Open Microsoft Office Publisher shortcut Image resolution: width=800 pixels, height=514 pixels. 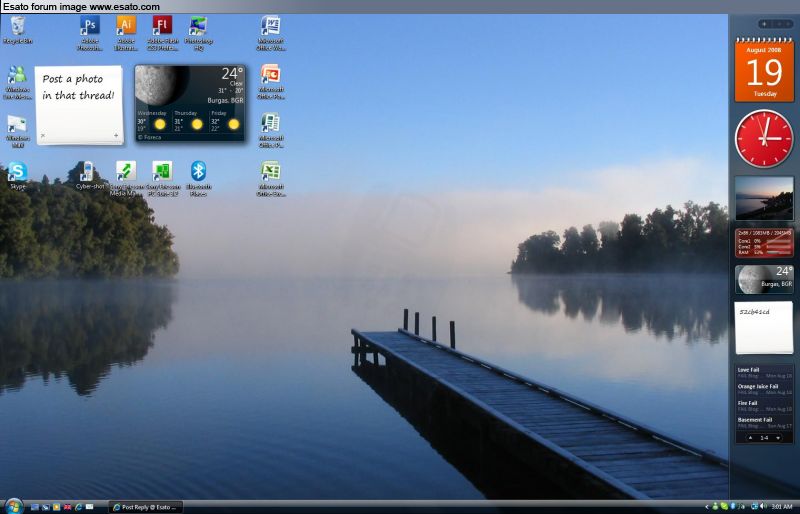270,130
